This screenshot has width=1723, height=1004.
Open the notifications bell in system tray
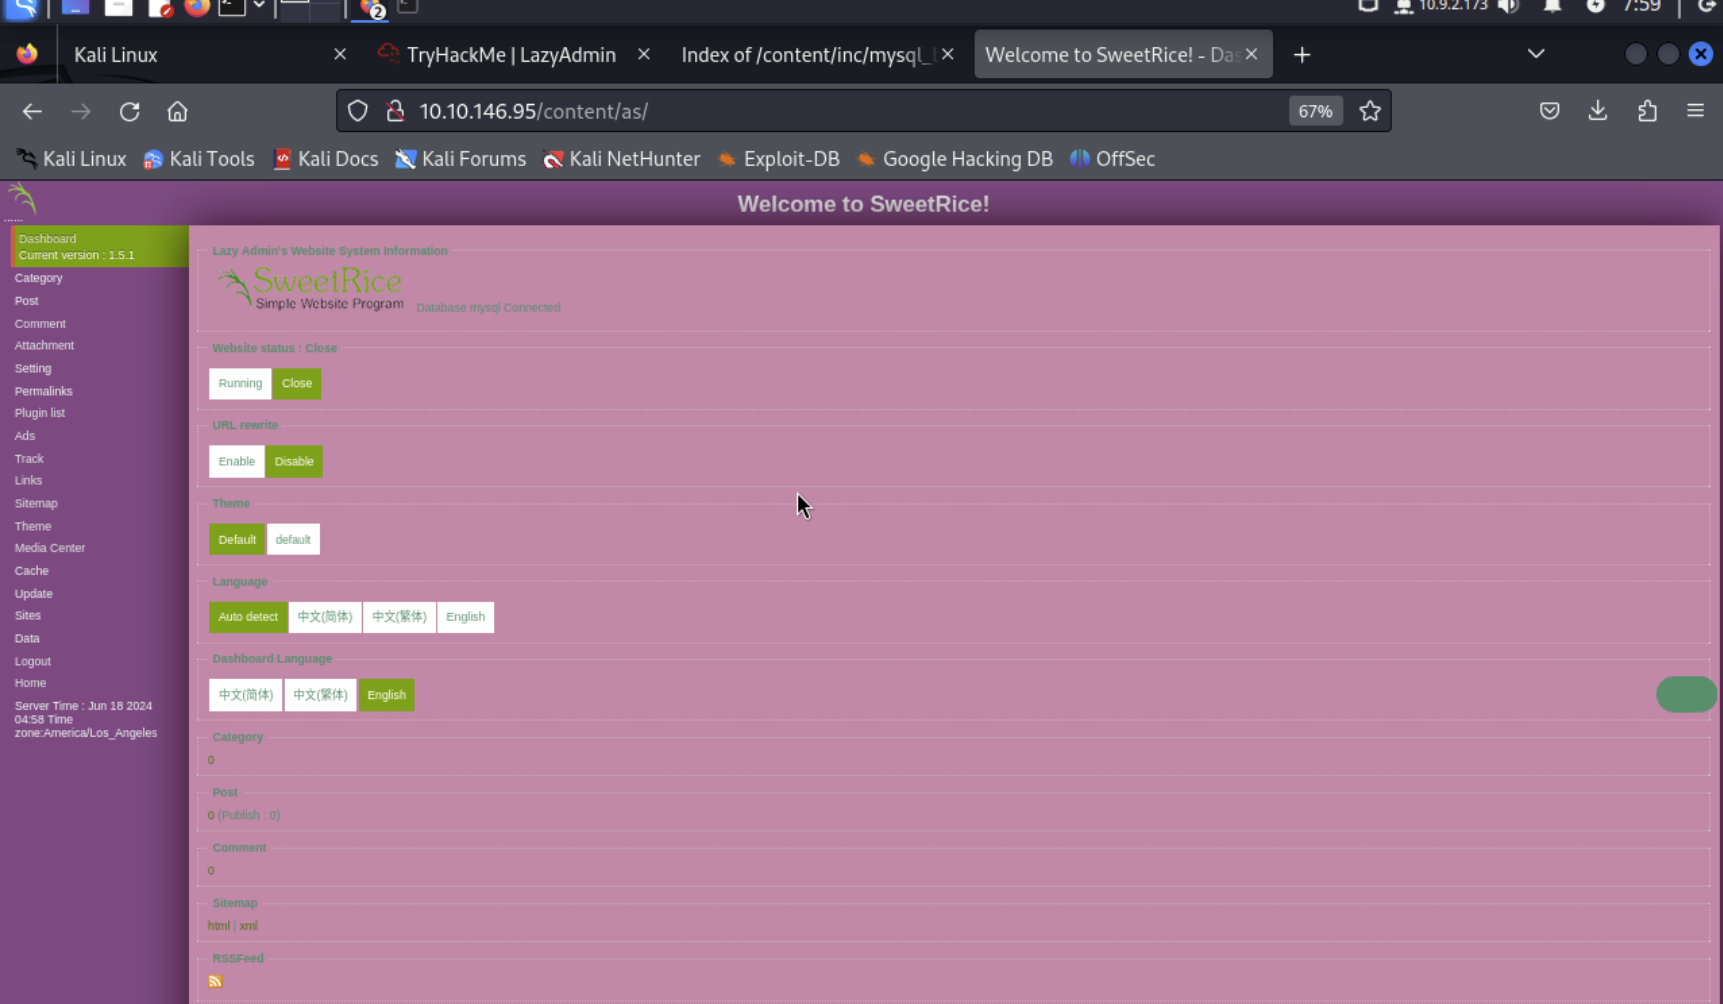[1552, 6]
